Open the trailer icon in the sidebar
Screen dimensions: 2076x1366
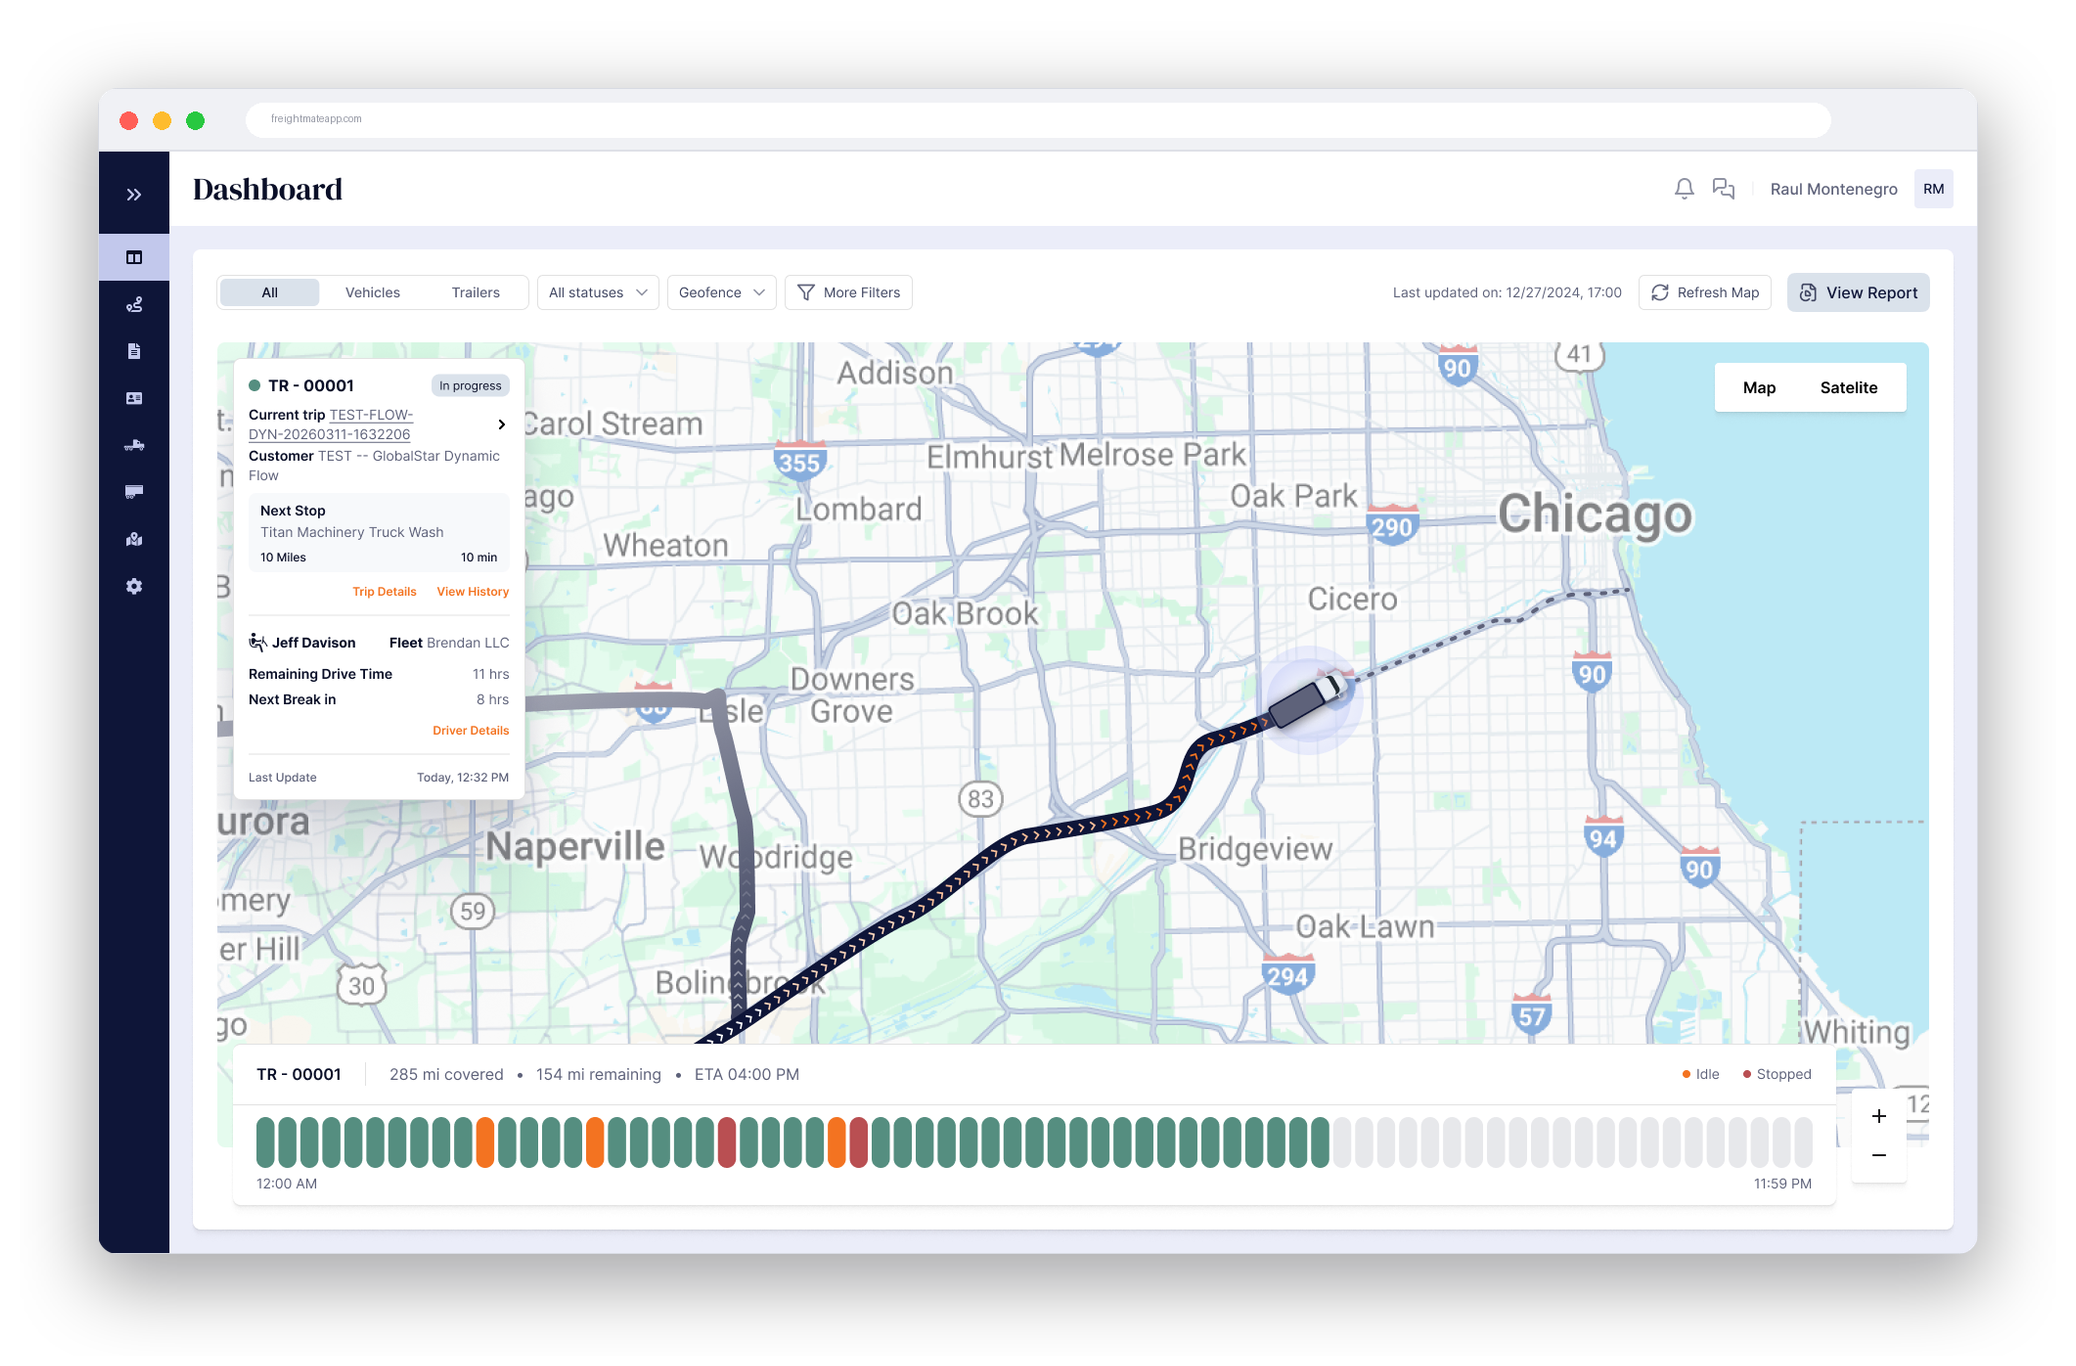pos(134,491)
